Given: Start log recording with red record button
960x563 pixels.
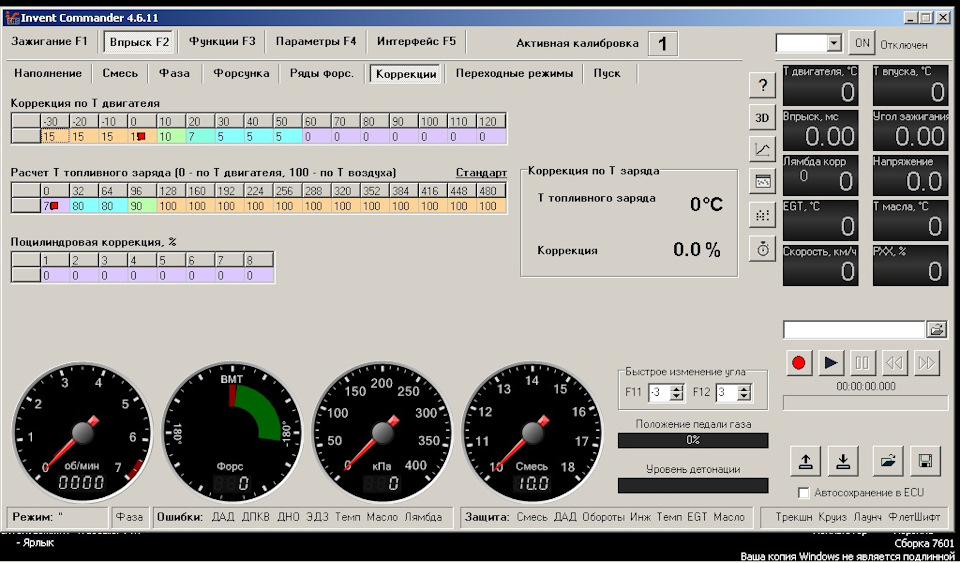Looking at the screenshot, I should [798, 363].
